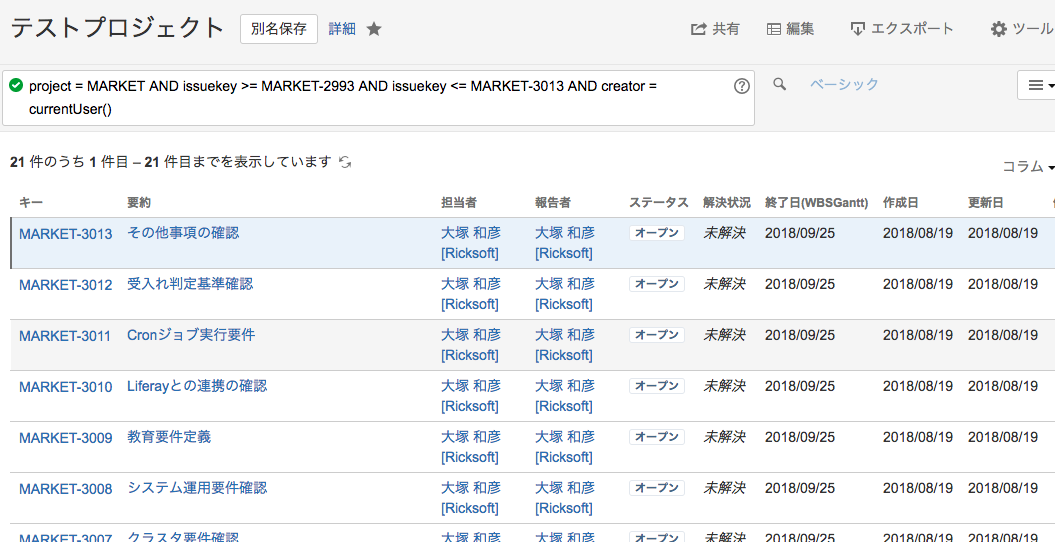Open the view layout switcher dropdown
Image resolution: width=1055 pixels, height=542 pixels.
click(x=1037, y=85)
